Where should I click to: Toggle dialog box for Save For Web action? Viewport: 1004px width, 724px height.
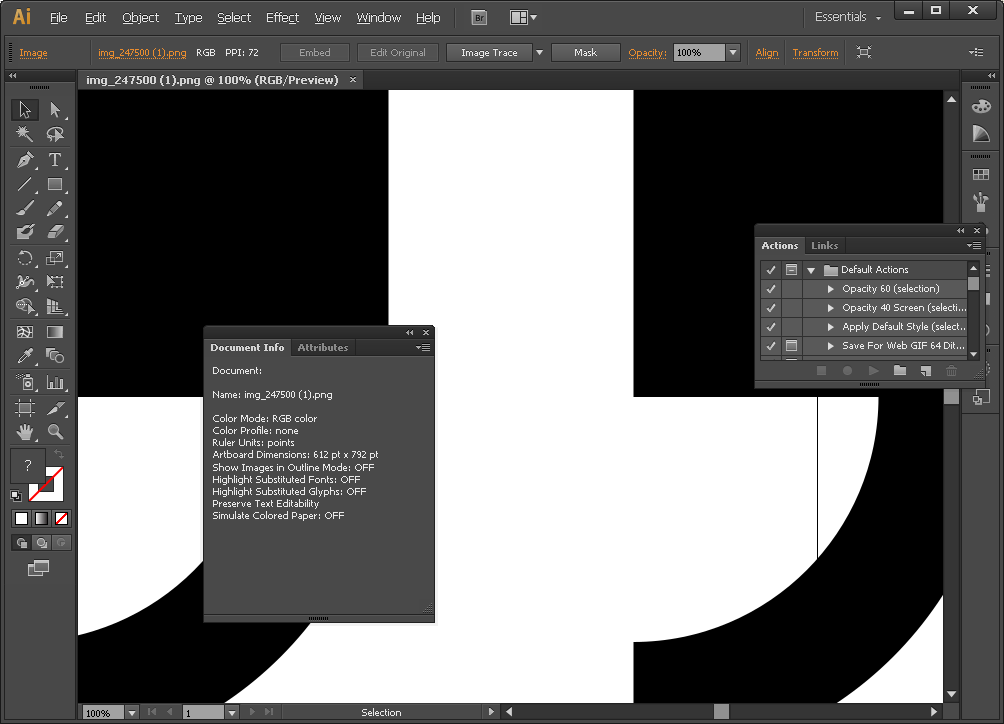coord(791,346)
